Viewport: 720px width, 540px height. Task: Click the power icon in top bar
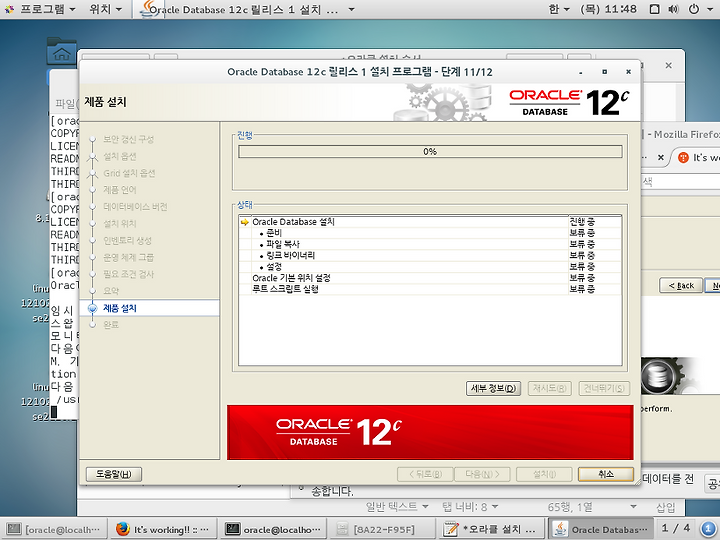pos(694,9)
